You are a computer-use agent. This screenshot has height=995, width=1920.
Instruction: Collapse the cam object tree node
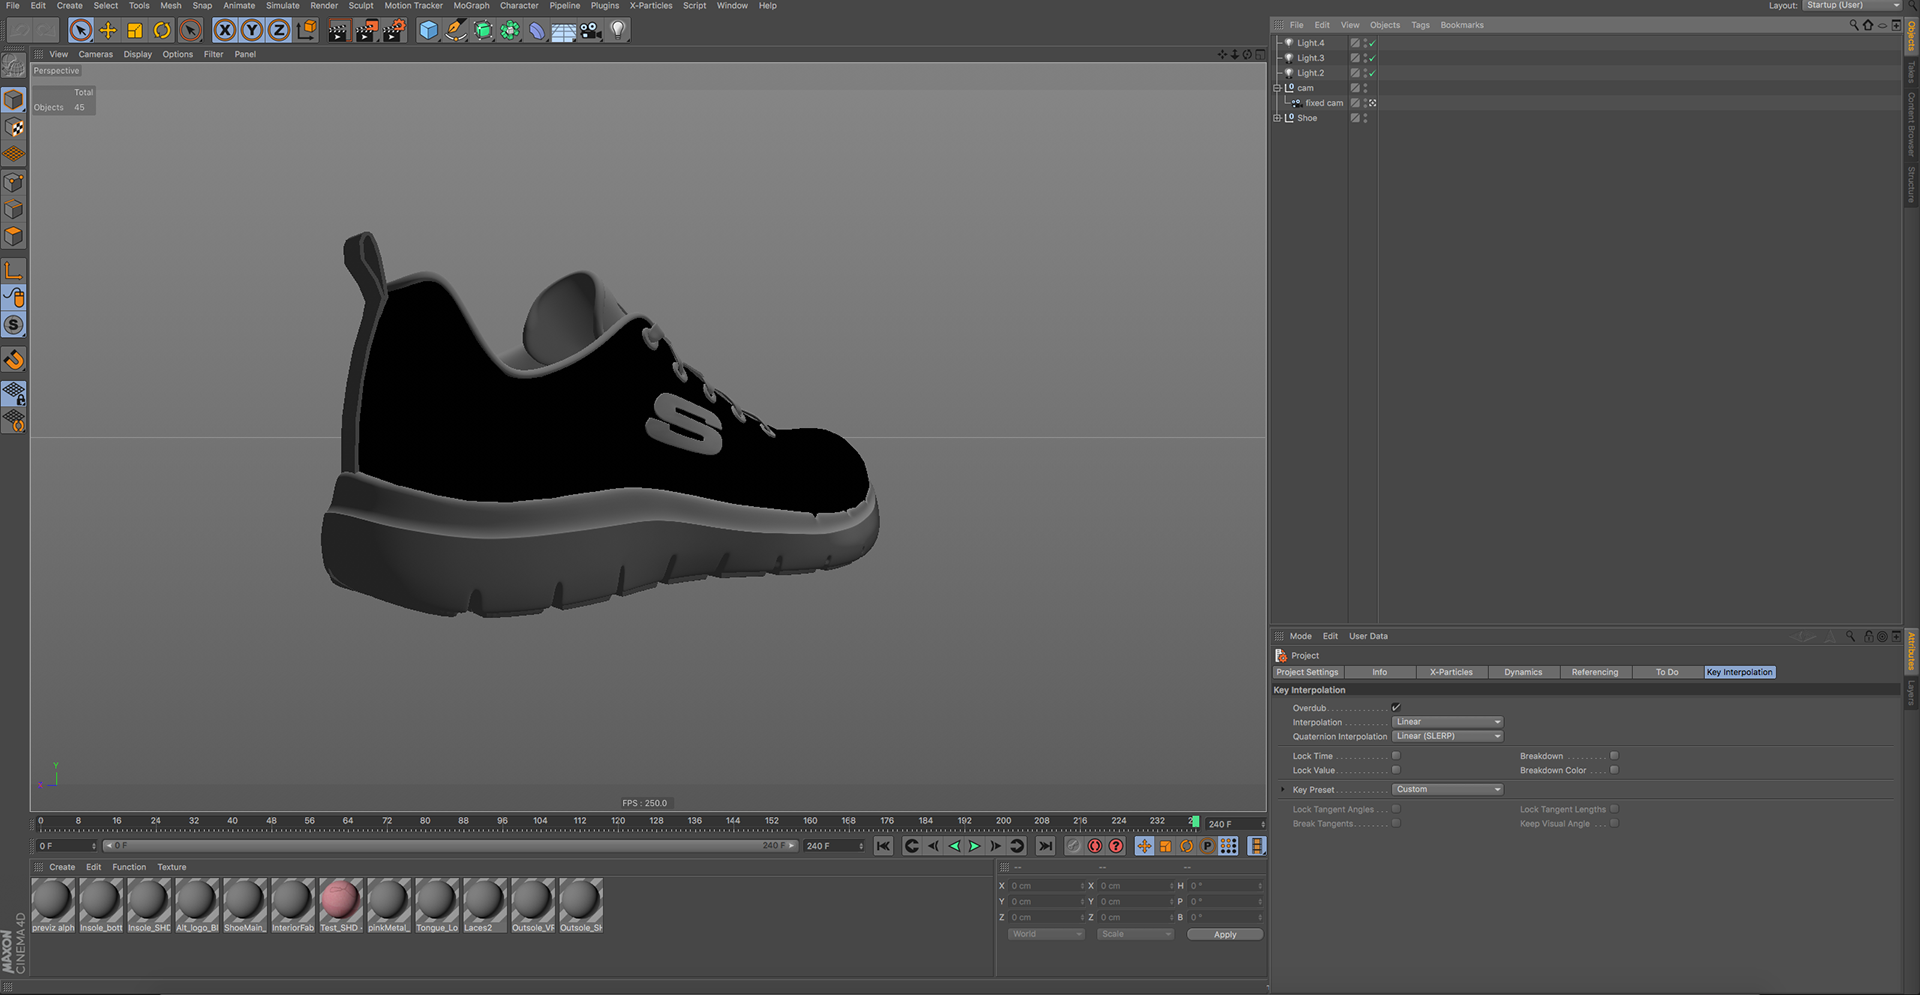click(1277, 88)
